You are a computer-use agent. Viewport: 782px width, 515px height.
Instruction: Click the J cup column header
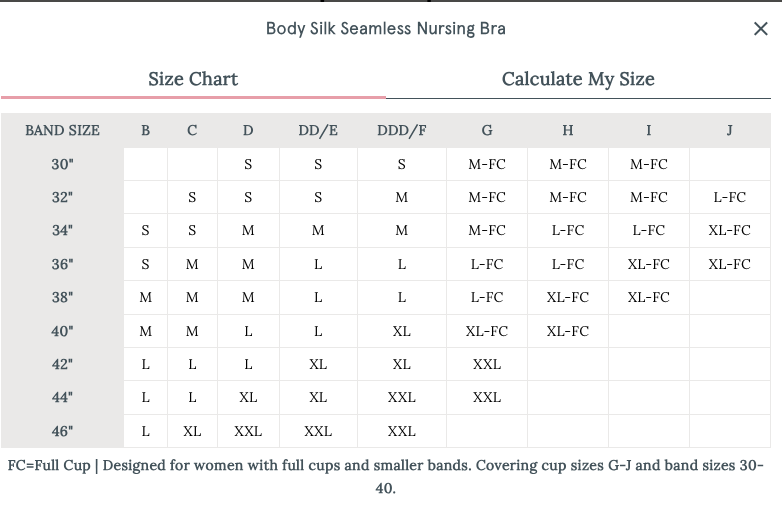pos(729,130)
